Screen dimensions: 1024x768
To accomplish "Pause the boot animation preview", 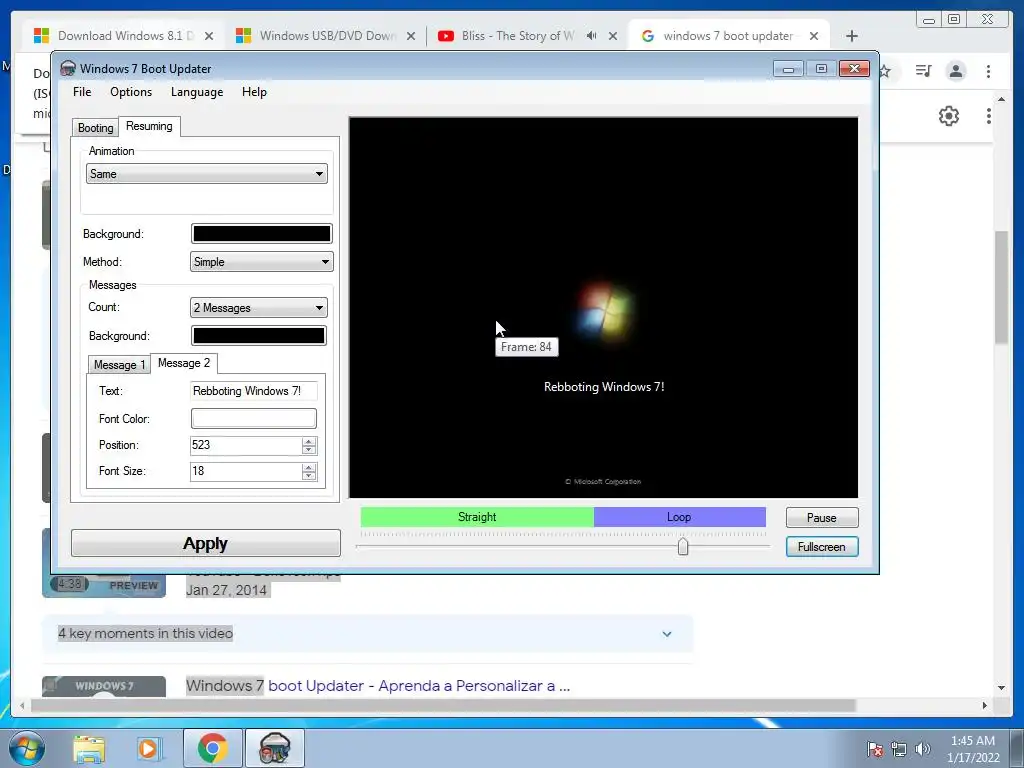I will click(x=822, y=518).
